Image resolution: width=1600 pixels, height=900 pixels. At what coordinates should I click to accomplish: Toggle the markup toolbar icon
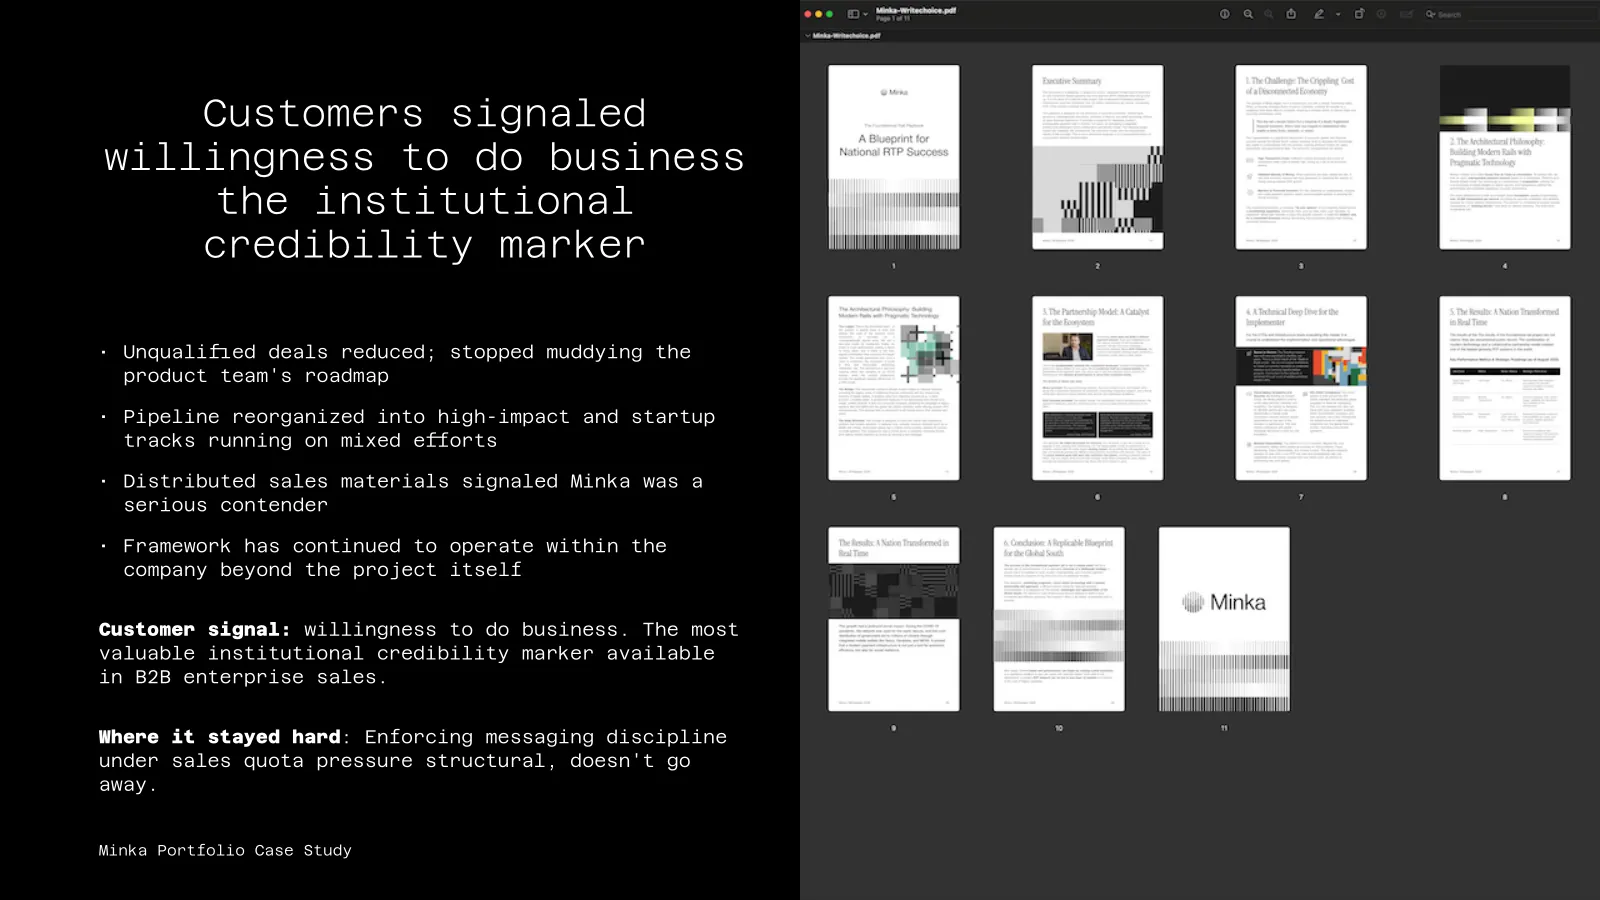click(x=1382, y=14)
